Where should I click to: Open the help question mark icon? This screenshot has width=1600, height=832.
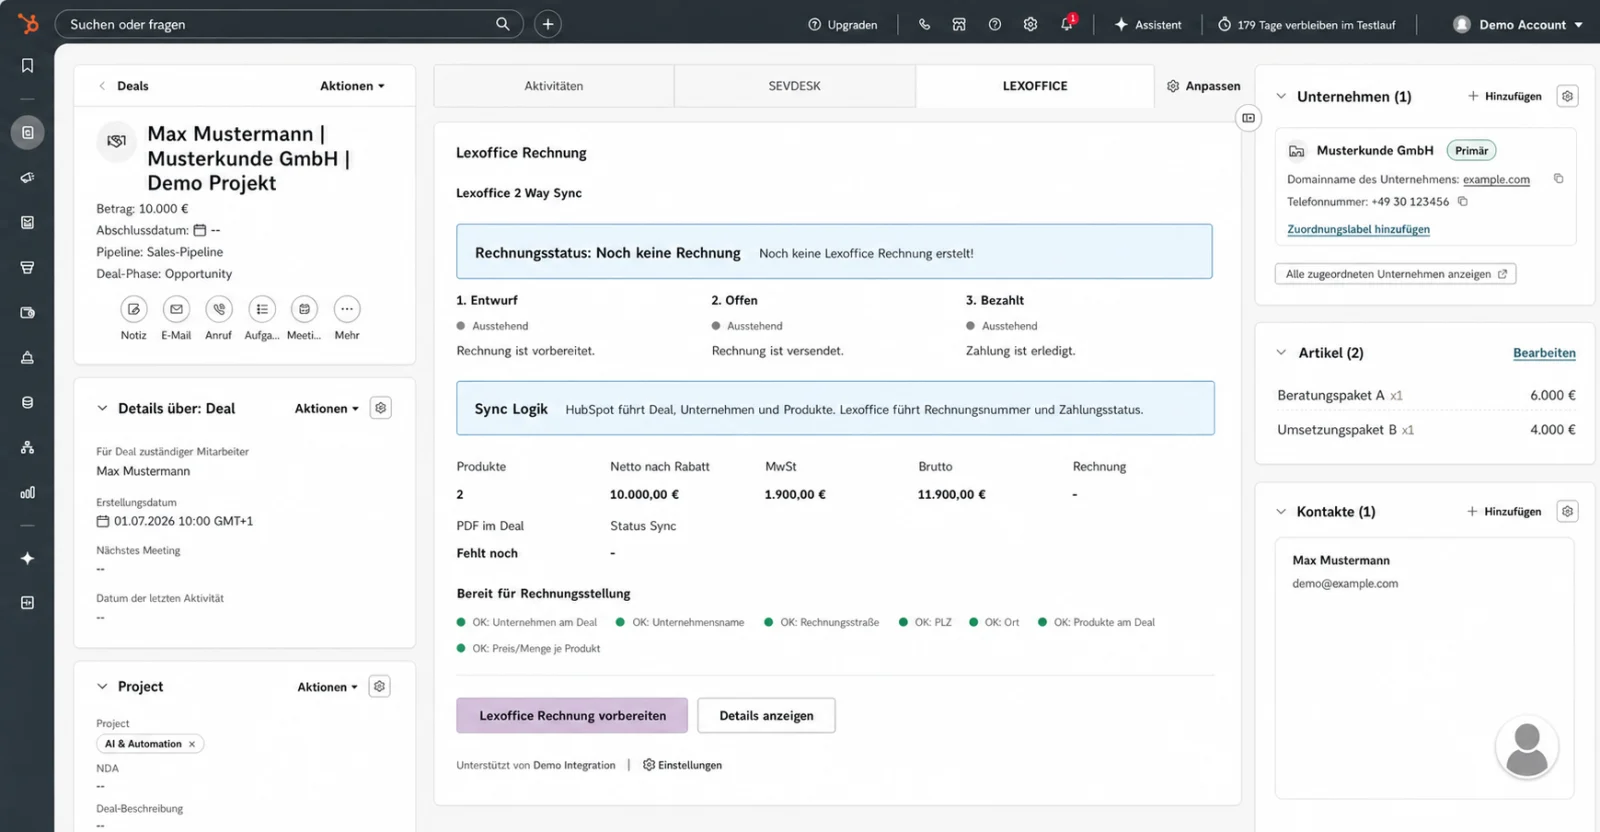coord(995,25)
